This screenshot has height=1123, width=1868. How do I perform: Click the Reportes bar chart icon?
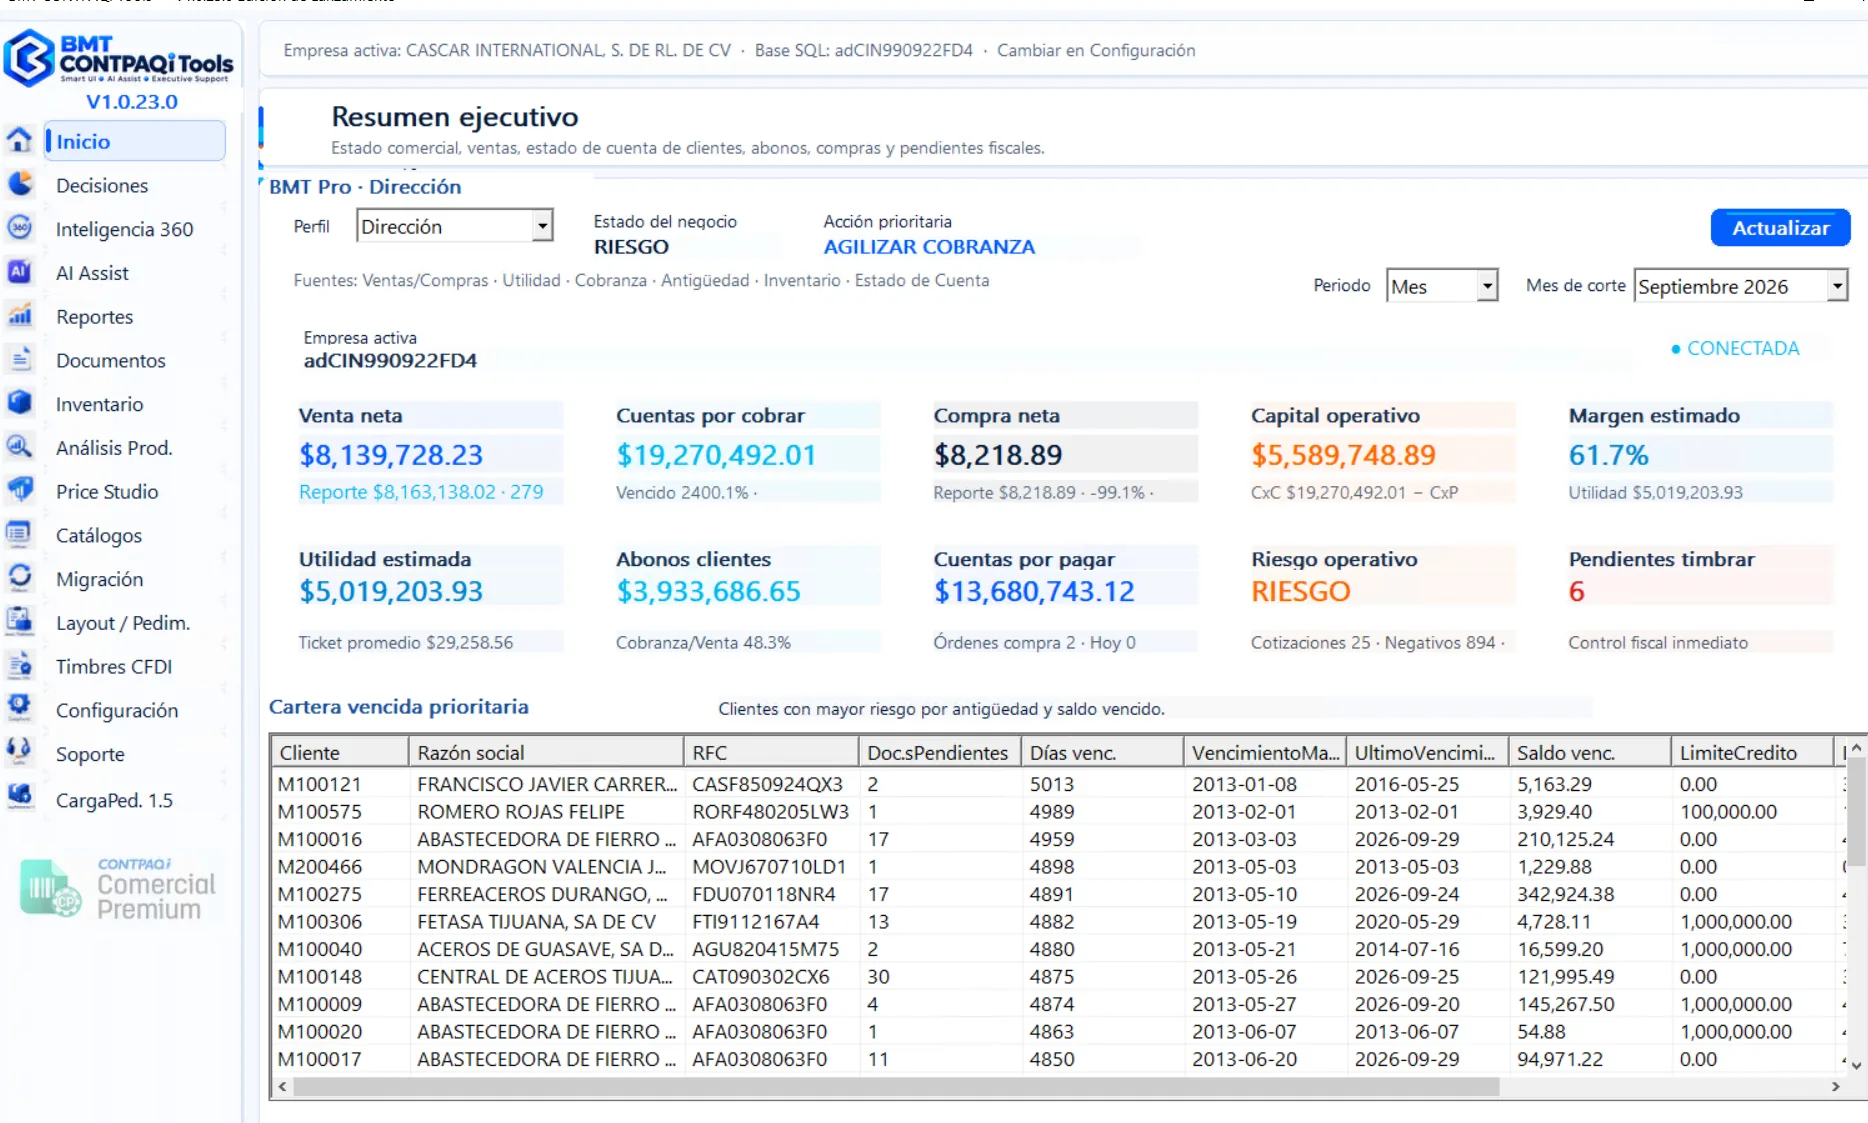tap(19, 316)
